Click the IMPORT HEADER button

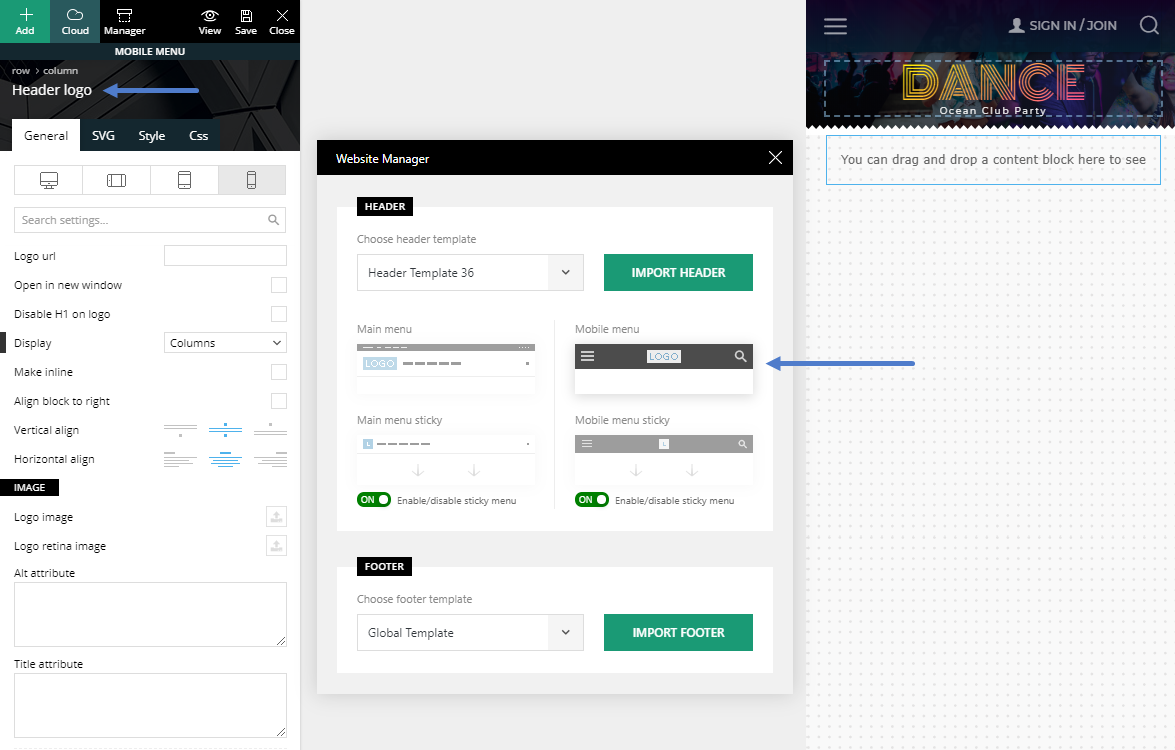(x=678, y=273)
